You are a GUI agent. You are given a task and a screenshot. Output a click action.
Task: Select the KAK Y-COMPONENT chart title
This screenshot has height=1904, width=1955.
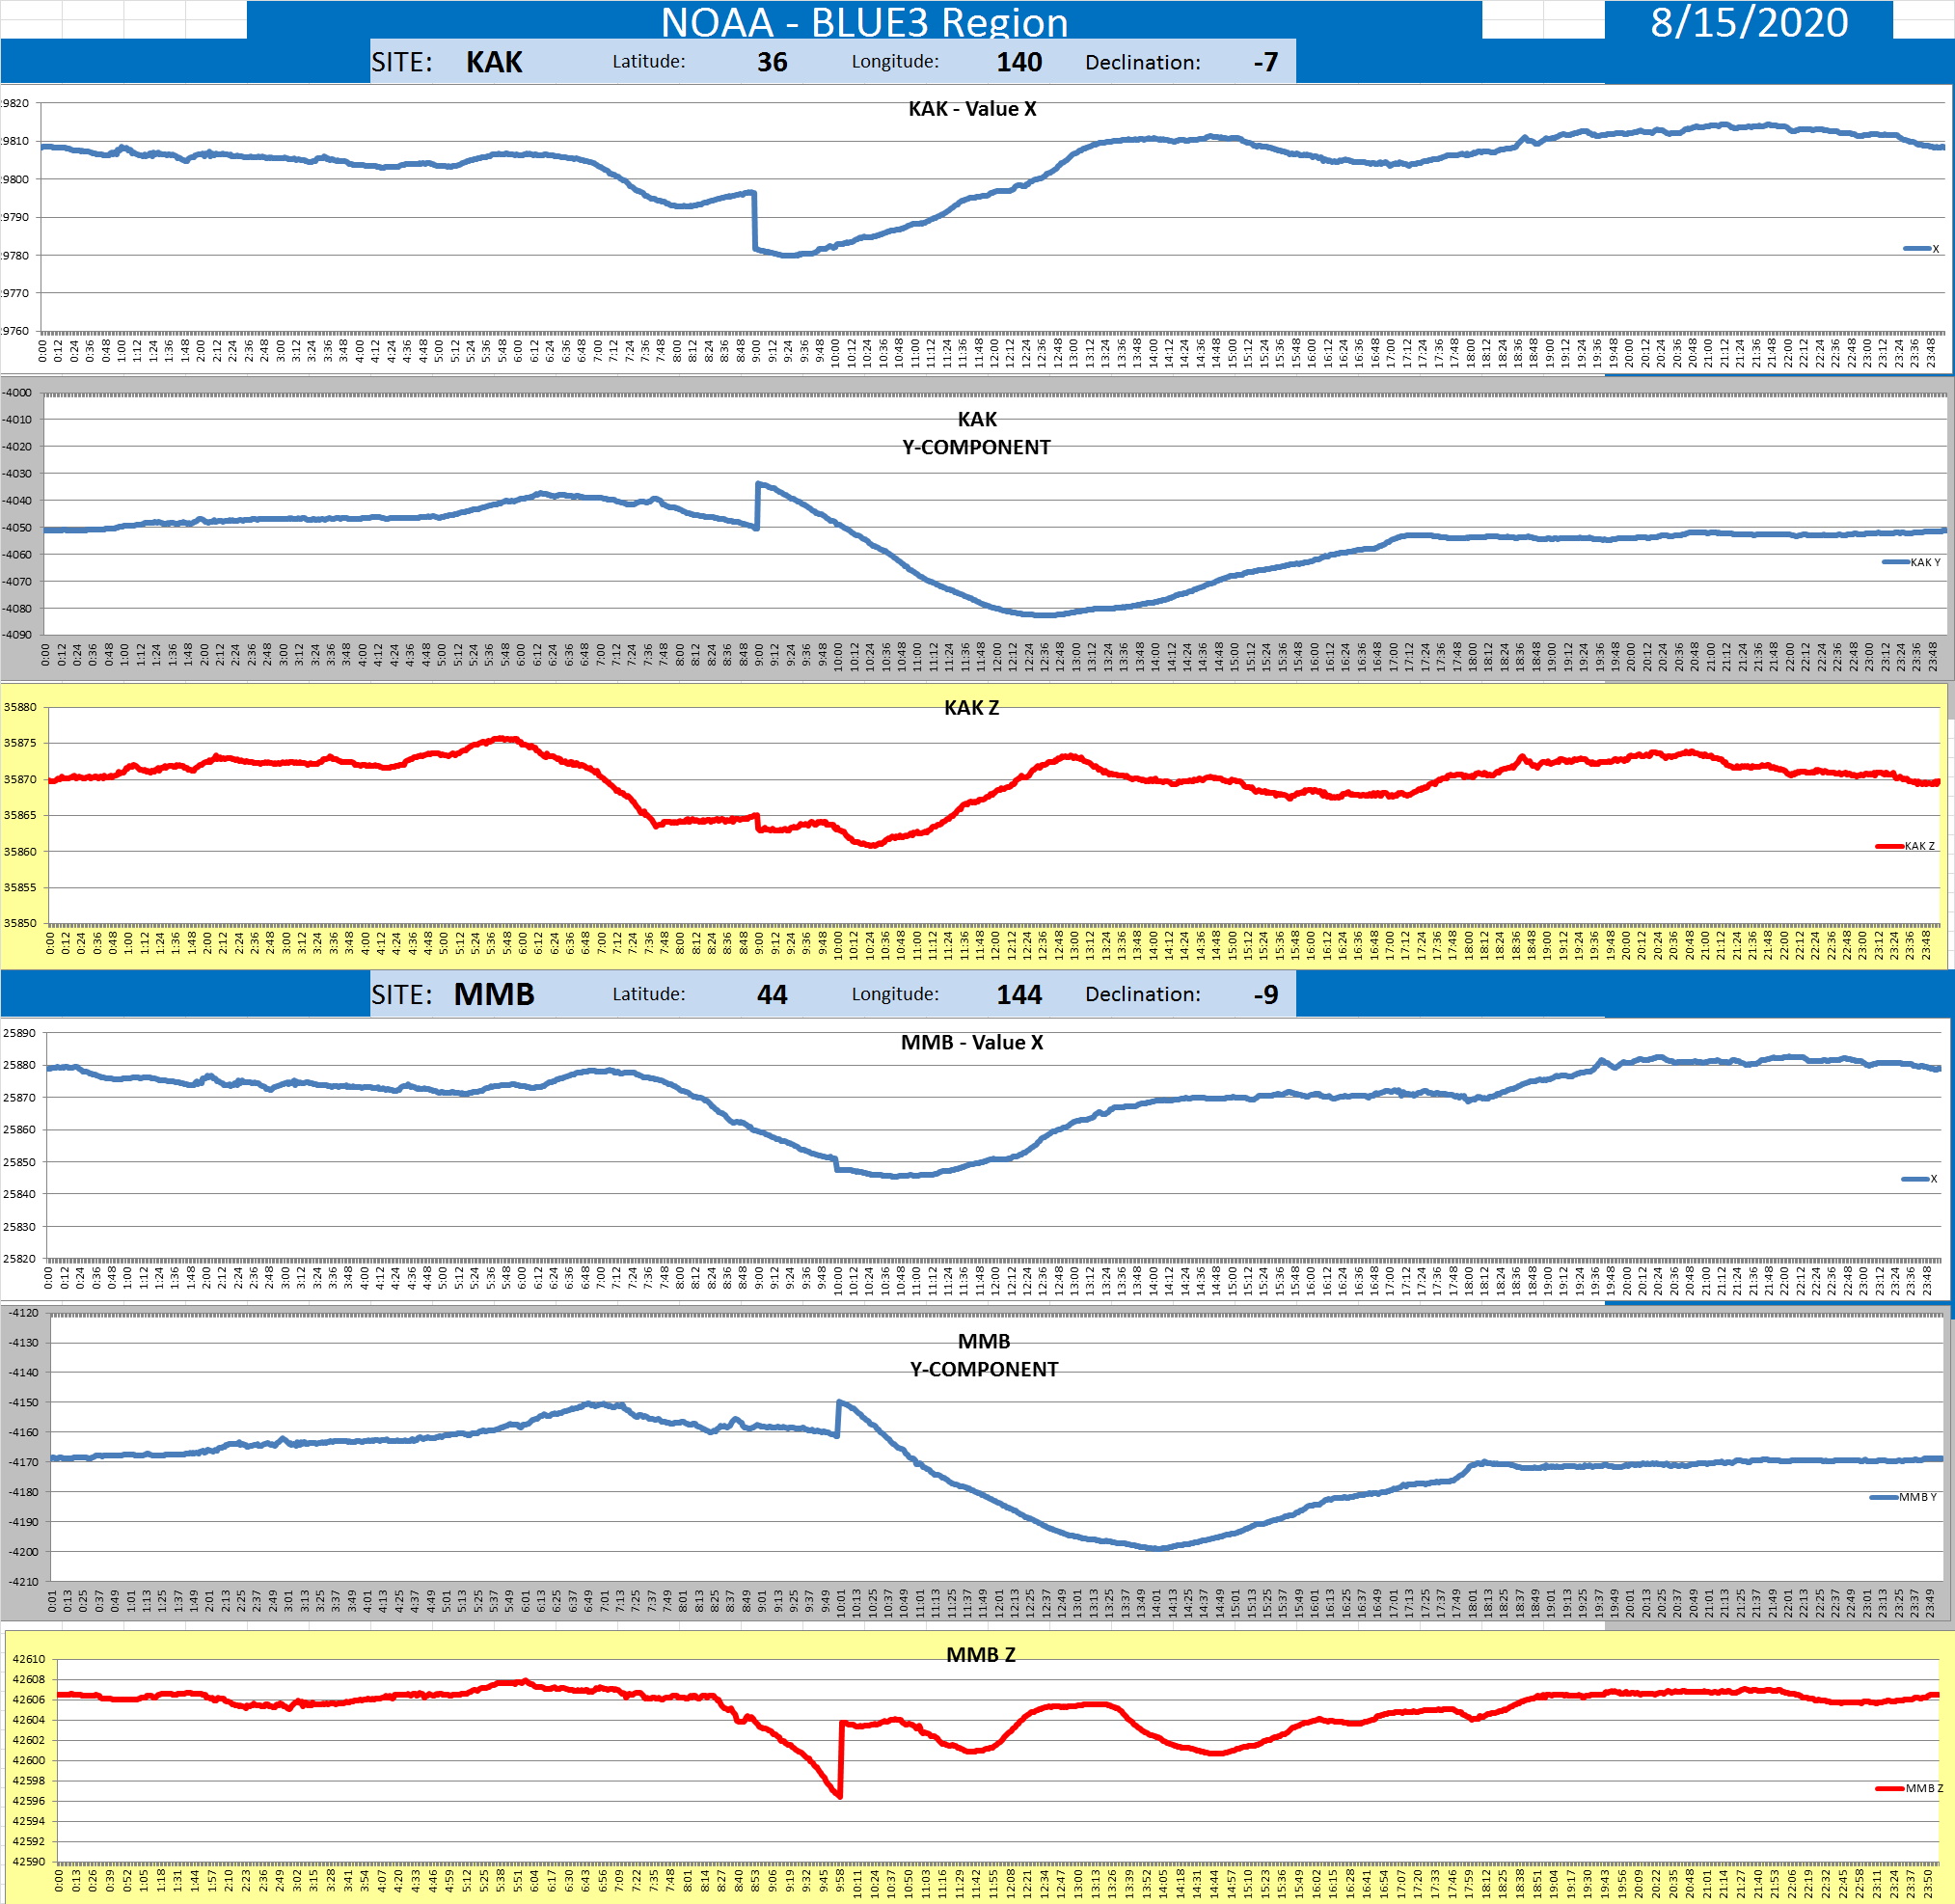tap(976, 433)
